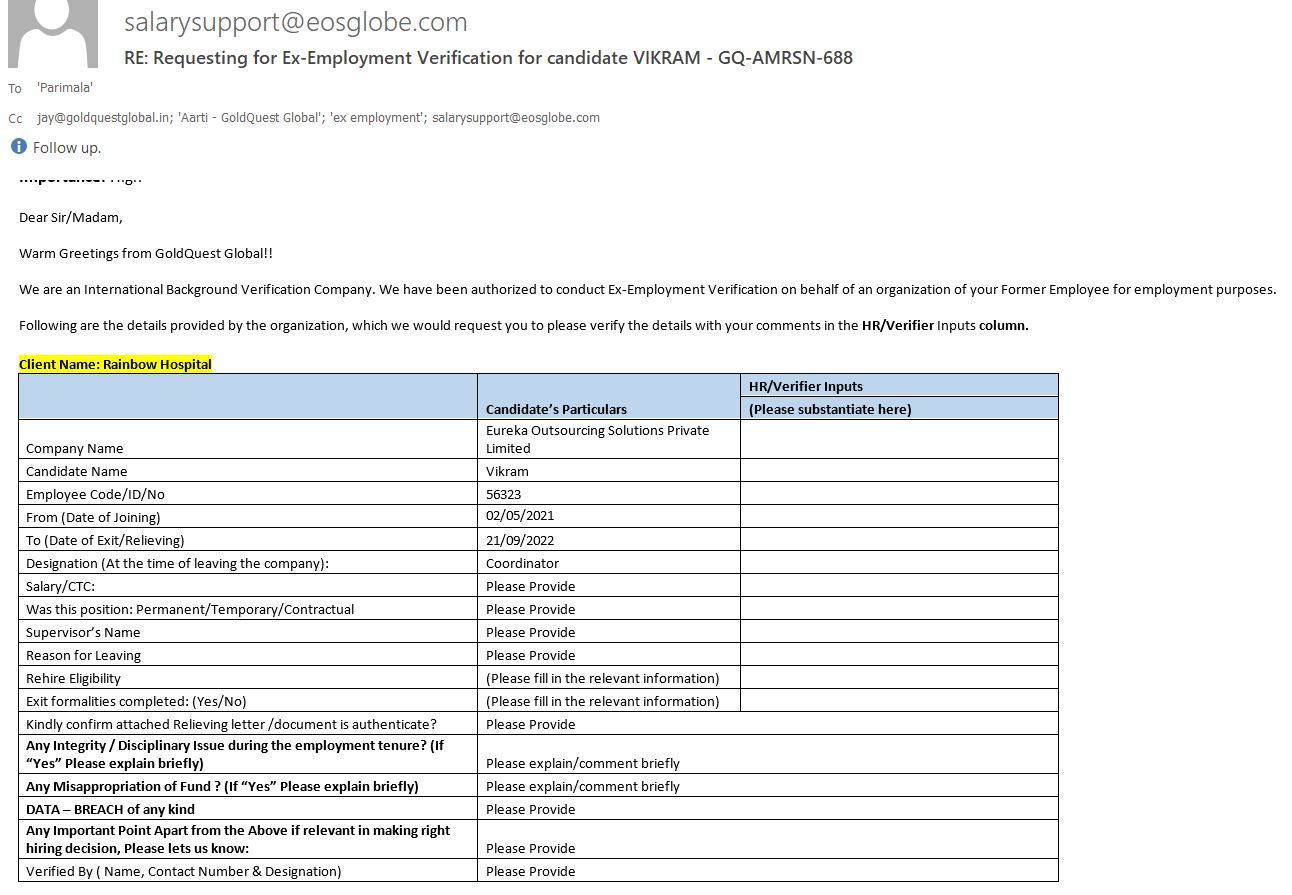Image resolution: width=1292 pixels, height=895 pixels.
Task: Click salarysupport@eosglobe.com in the Cc line
Action: pos(516,118)
